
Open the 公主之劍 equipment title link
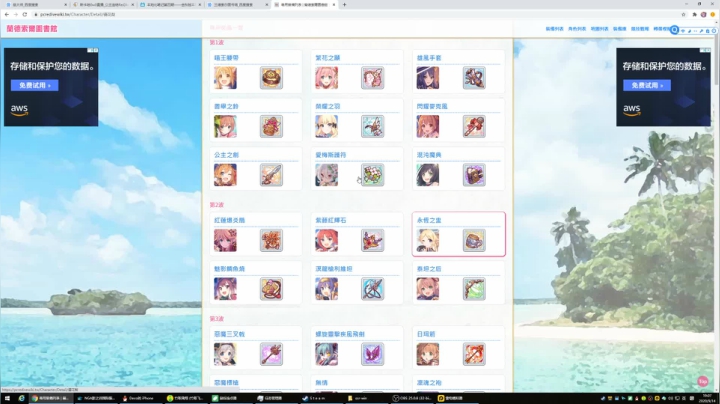pos(226,155)
